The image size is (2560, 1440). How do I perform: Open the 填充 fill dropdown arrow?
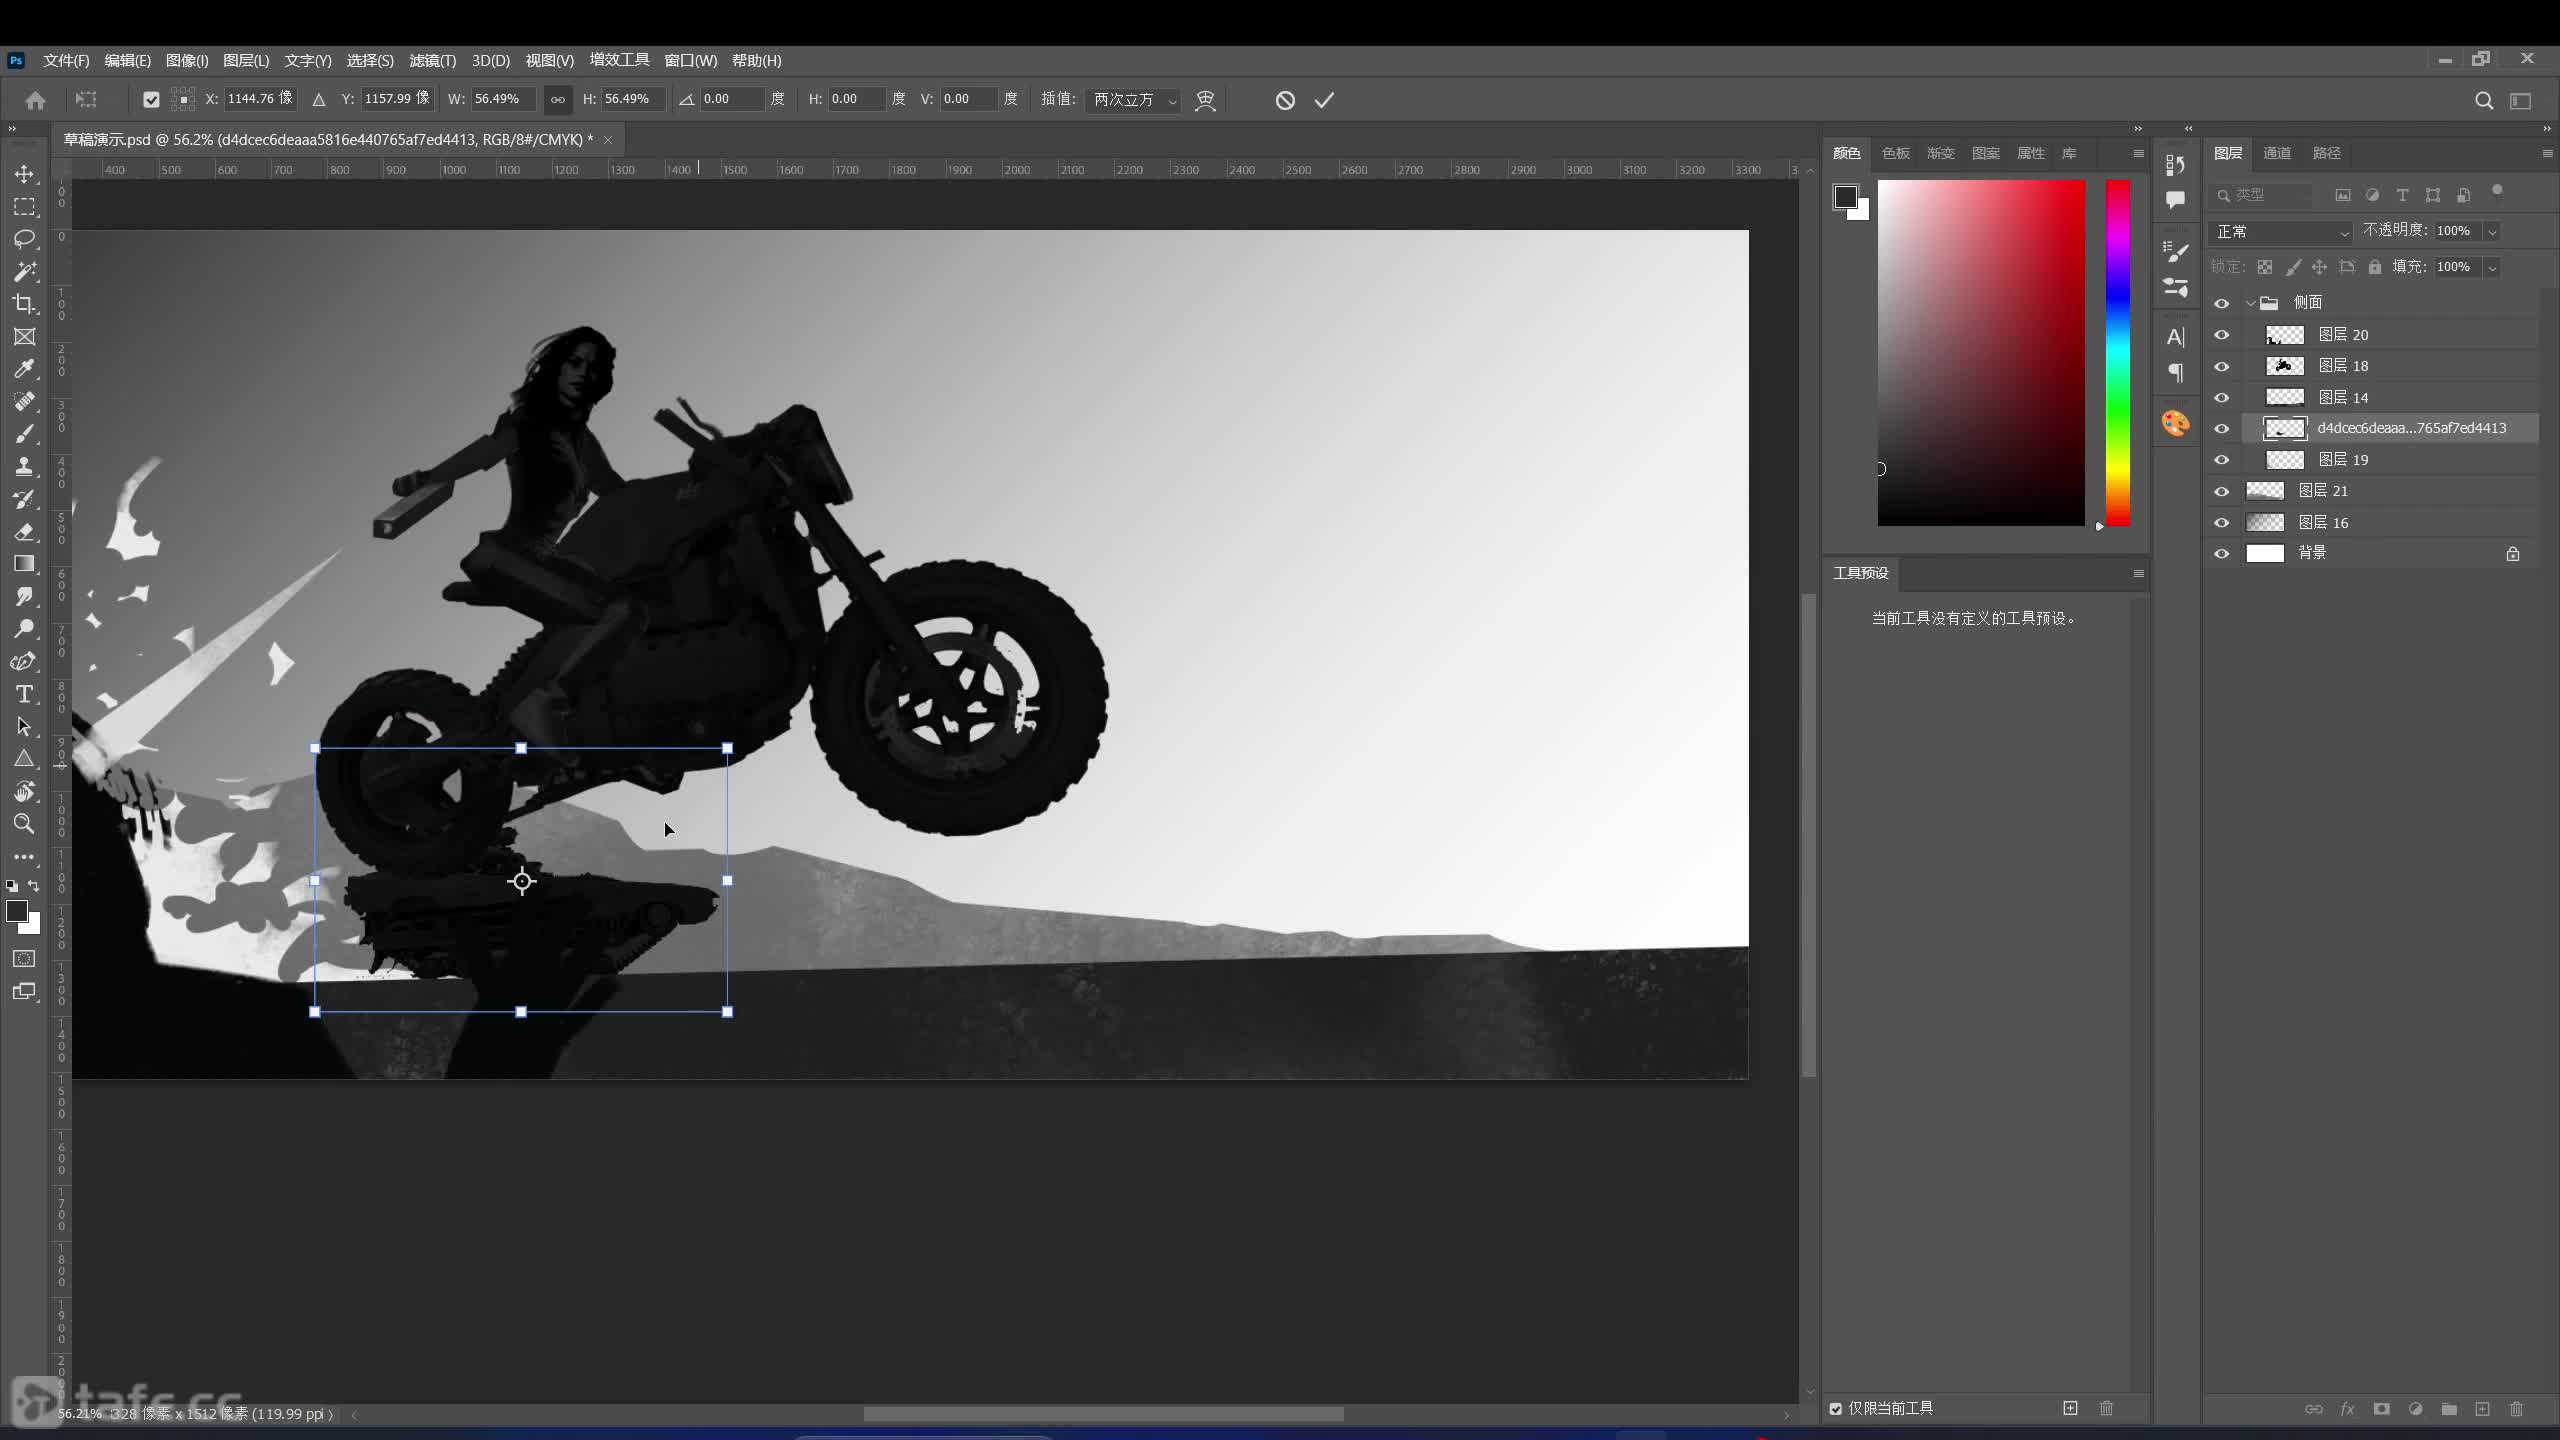(x=2492, y=267)
